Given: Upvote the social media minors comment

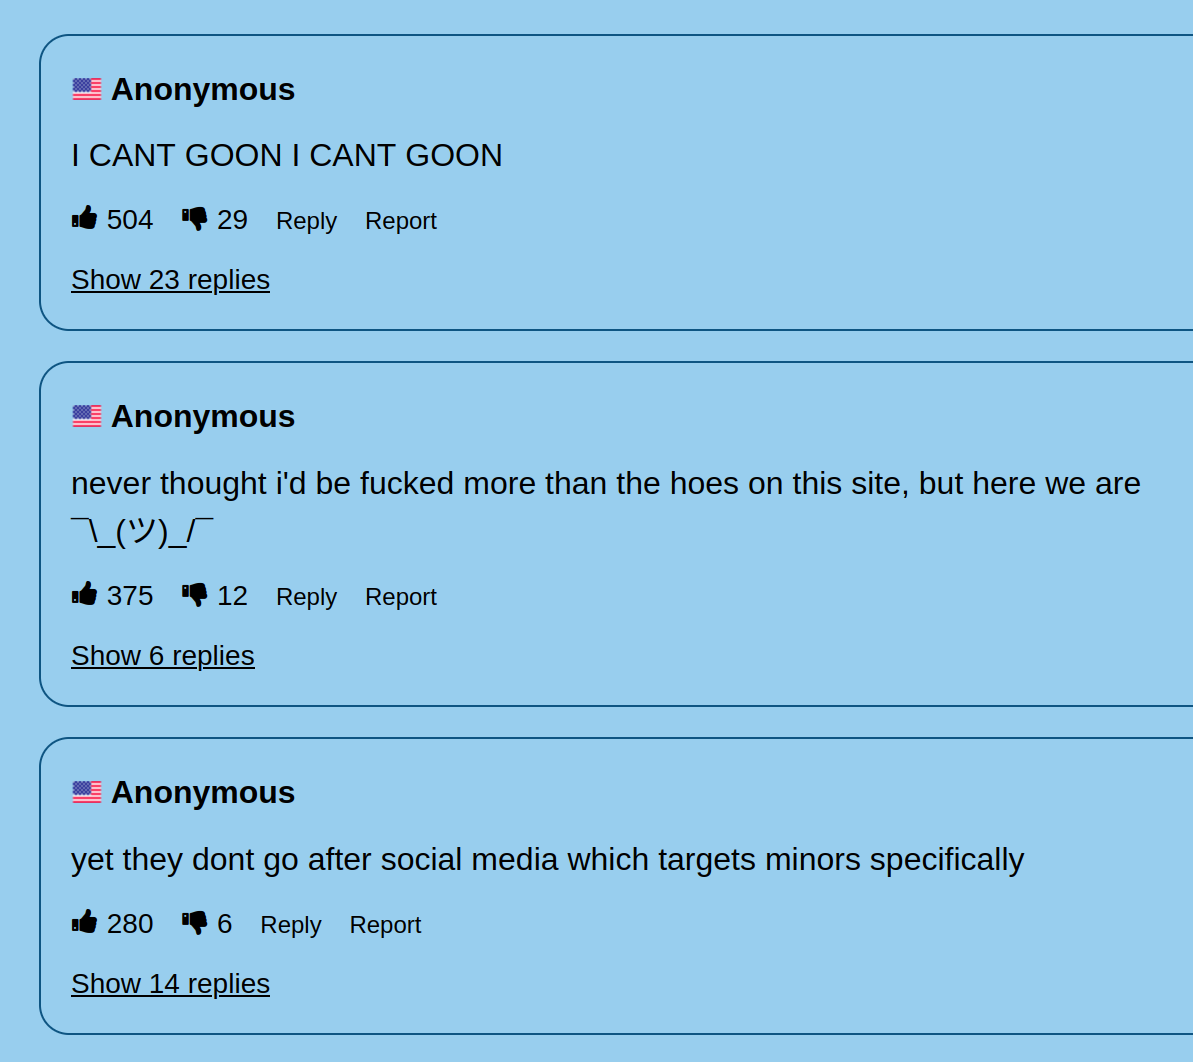Looking at the screenshot, I should point(84,922).
